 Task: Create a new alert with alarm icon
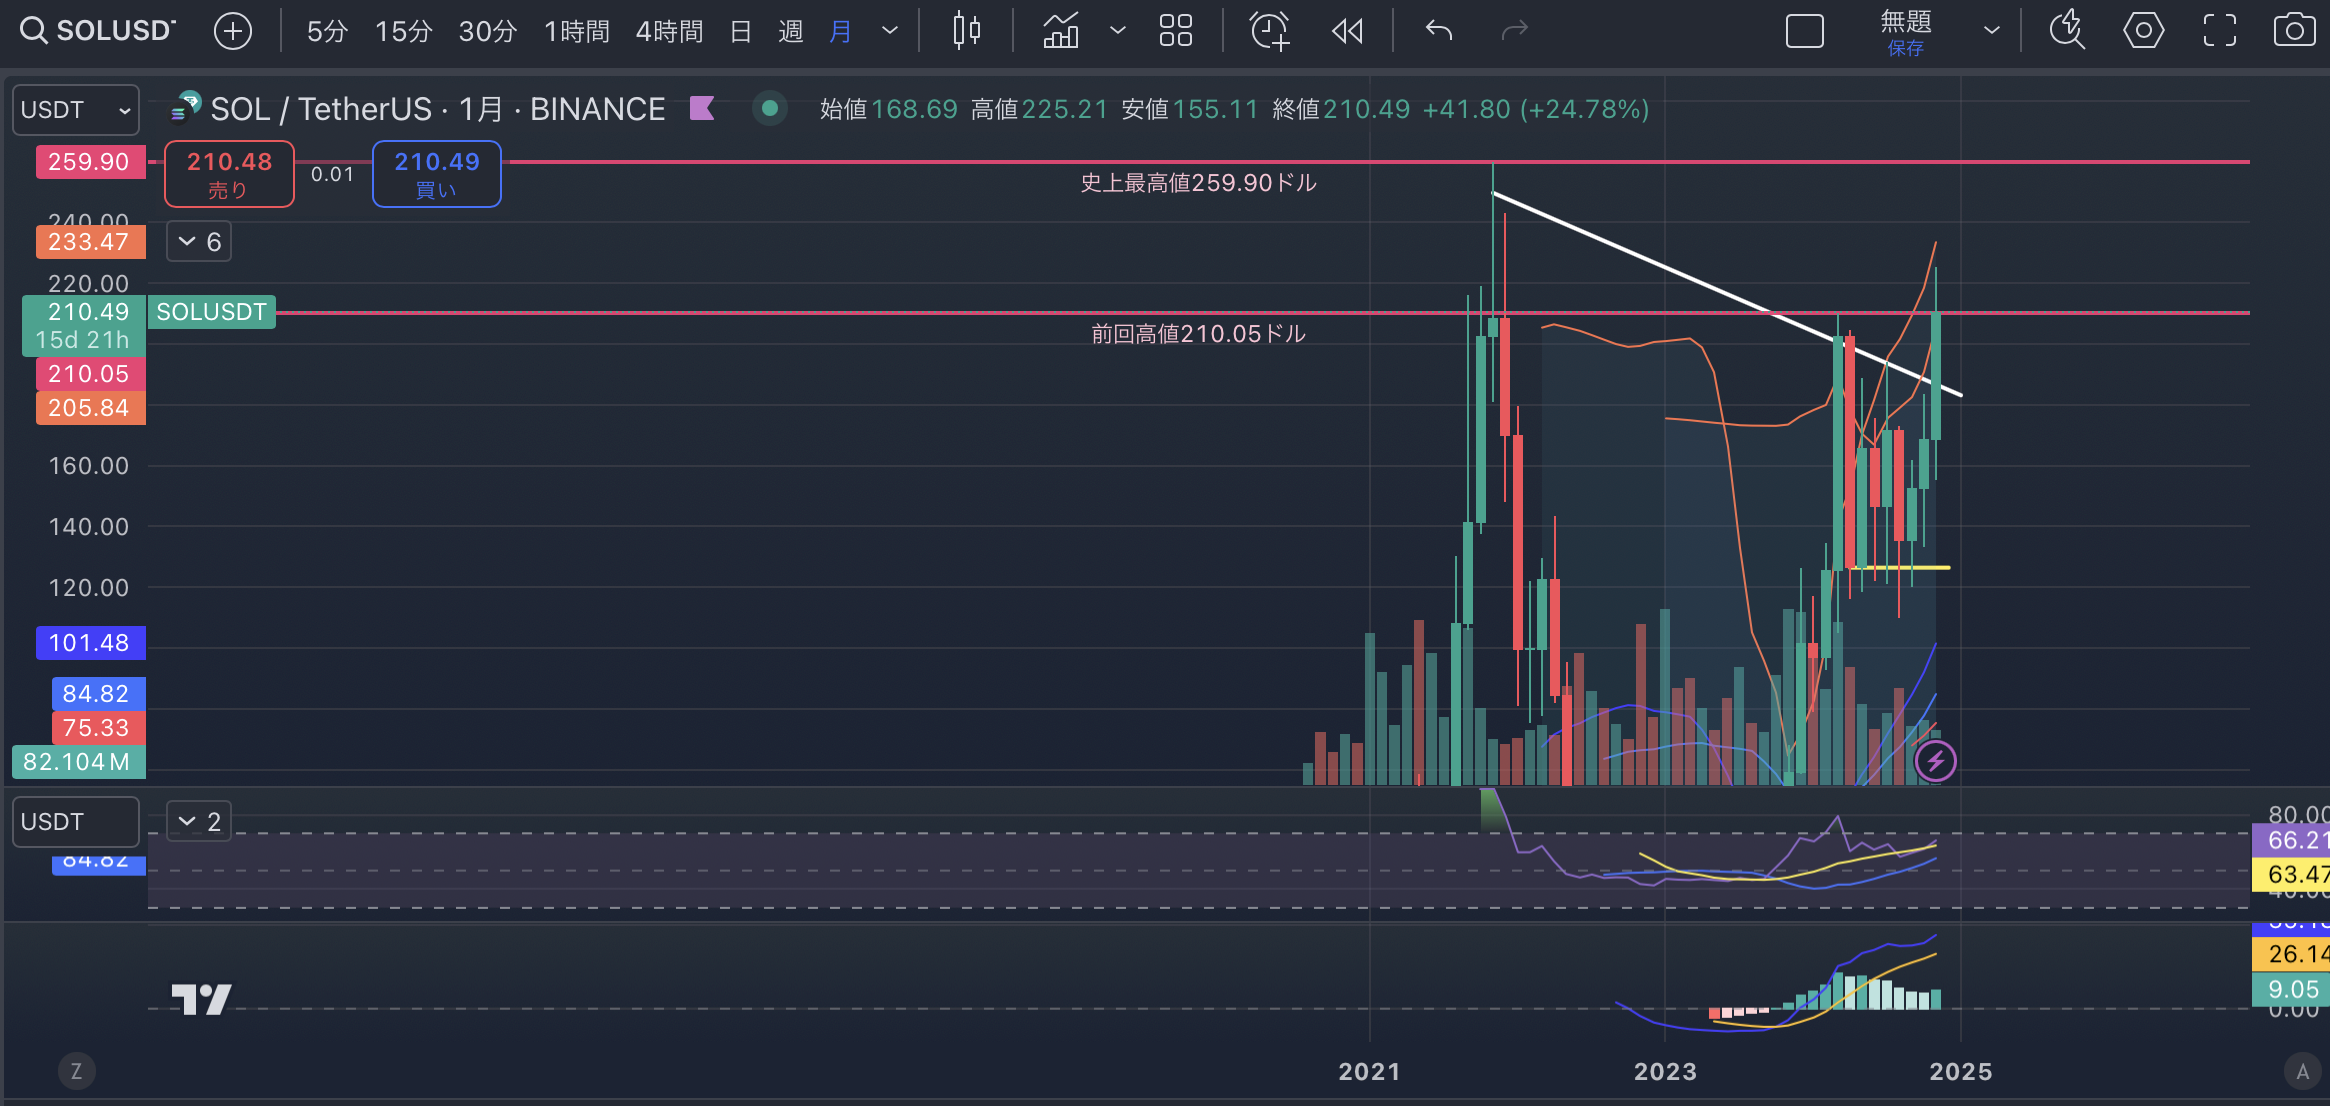(1270, 31)
